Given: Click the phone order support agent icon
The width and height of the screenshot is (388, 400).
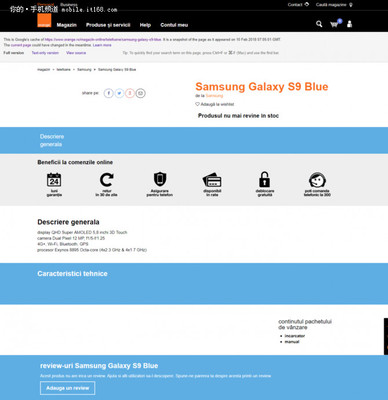Looking at the screenshot, I should click(x=317, y=180).
